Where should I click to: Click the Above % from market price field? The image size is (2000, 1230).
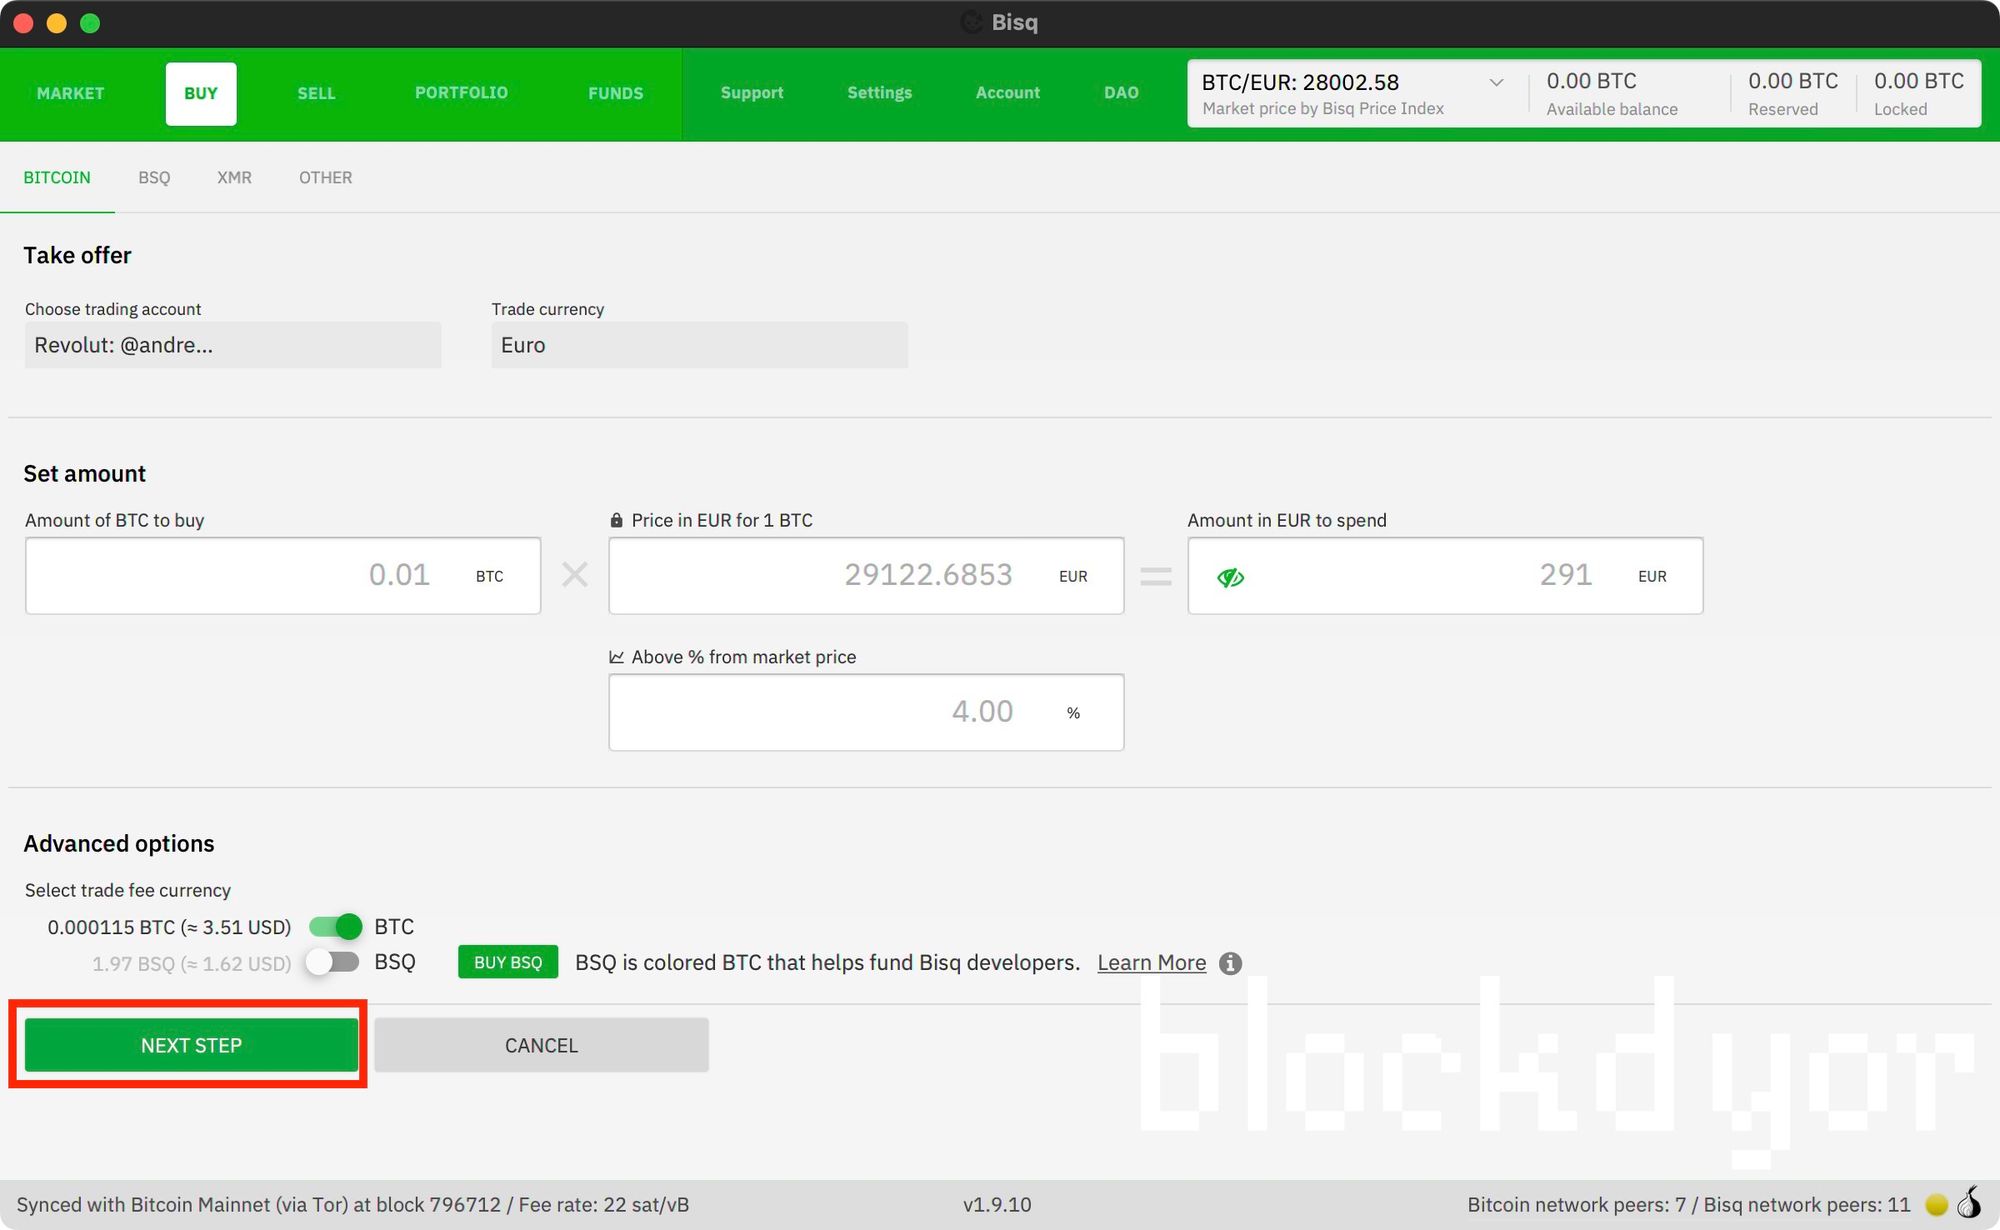click(866, 712)
